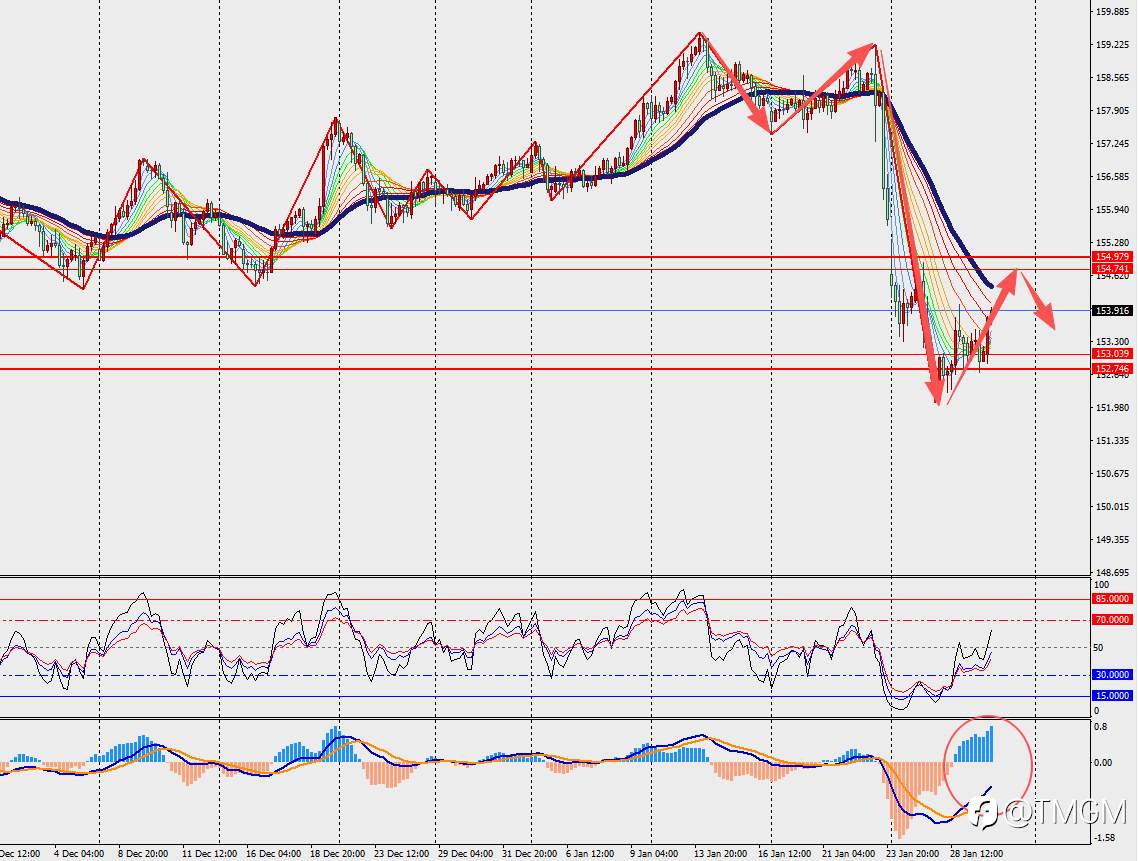Click the 13 Jan 20:00 time label

coord(721,854)
